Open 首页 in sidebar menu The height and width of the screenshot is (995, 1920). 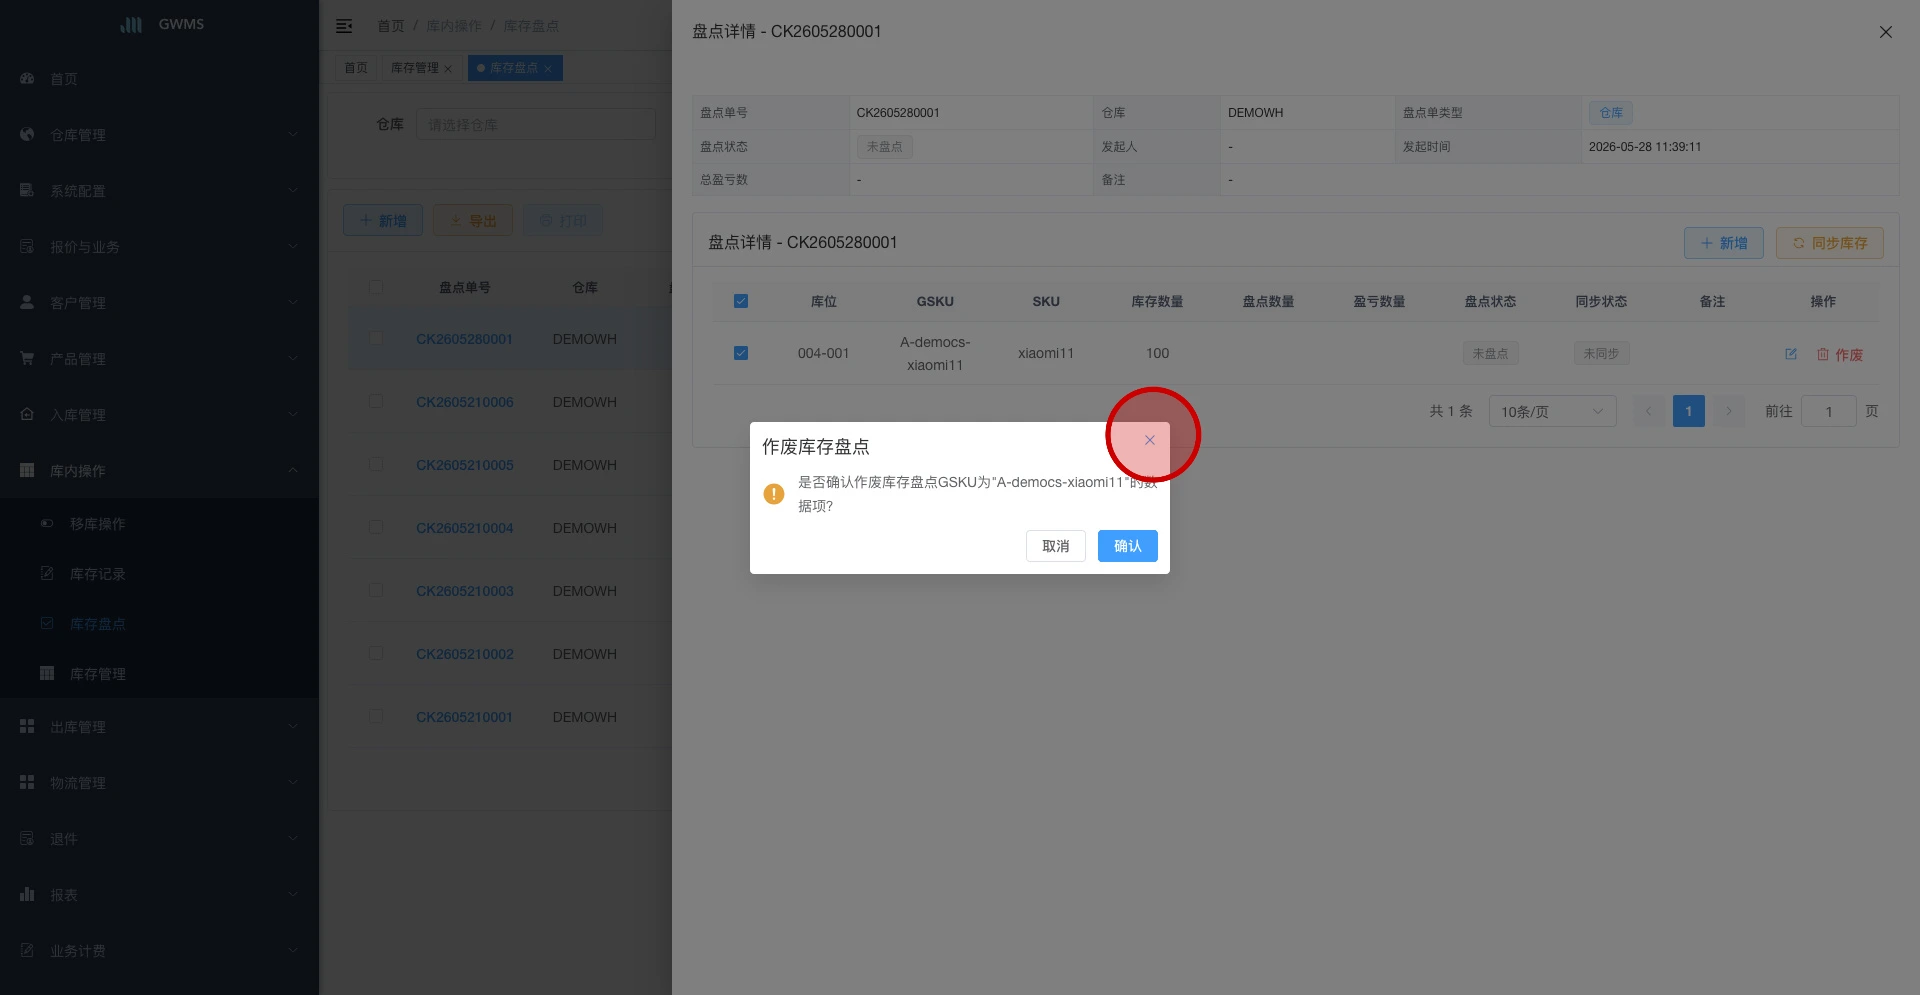[160, 79]
